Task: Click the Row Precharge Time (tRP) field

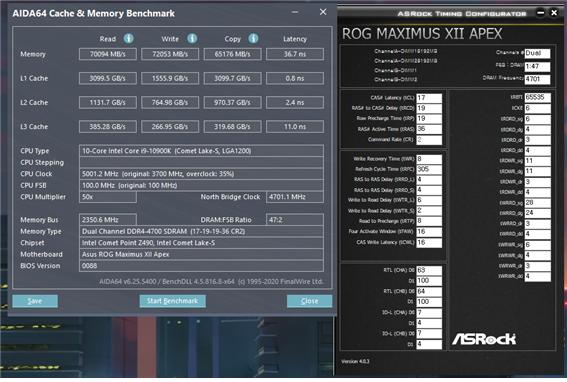Action: 429,119
